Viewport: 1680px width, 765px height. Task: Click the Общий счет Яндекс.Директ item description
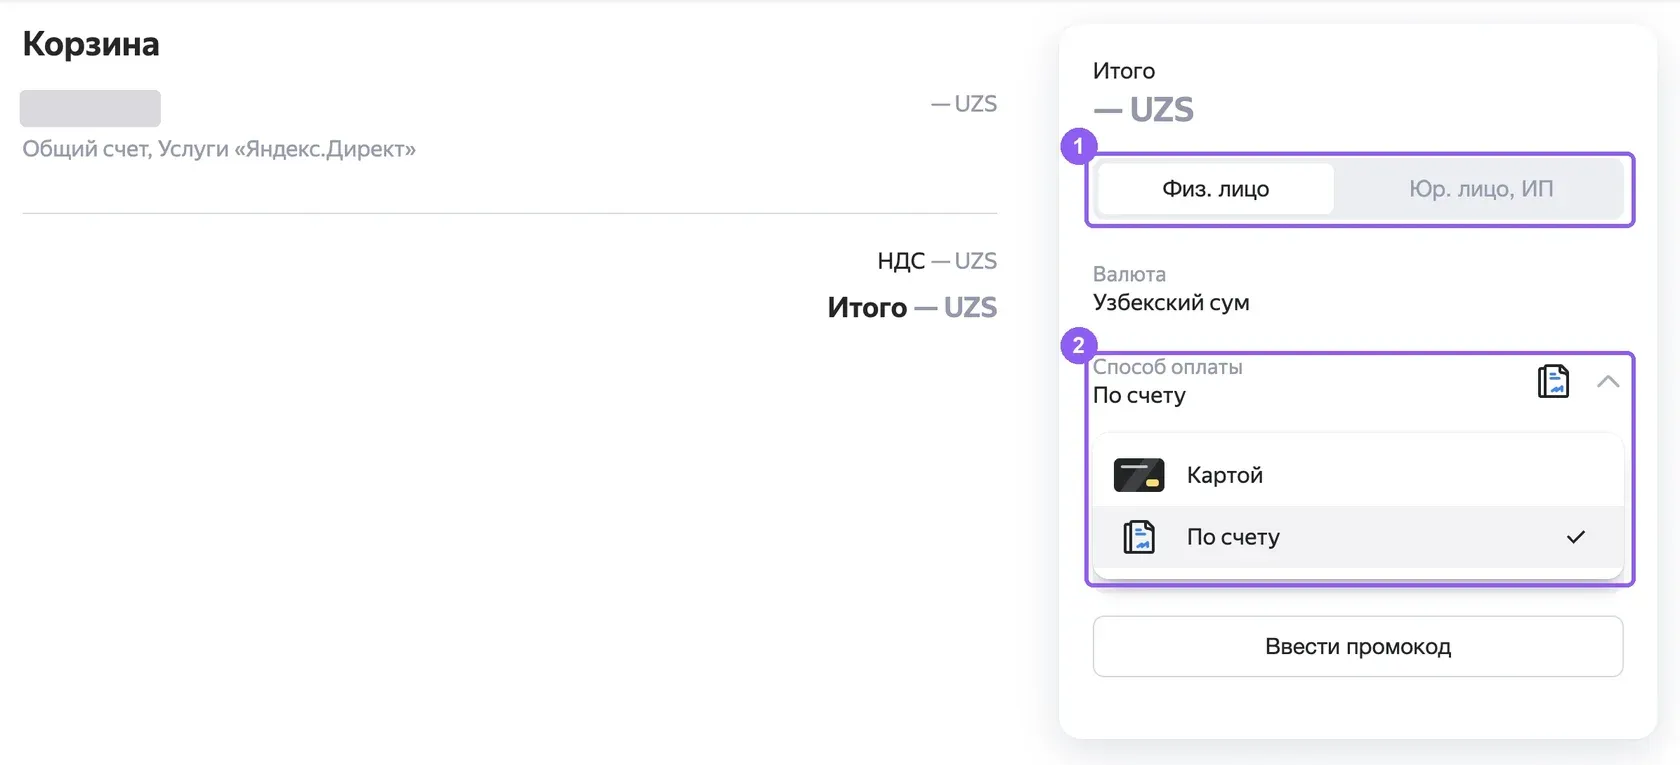219,149
